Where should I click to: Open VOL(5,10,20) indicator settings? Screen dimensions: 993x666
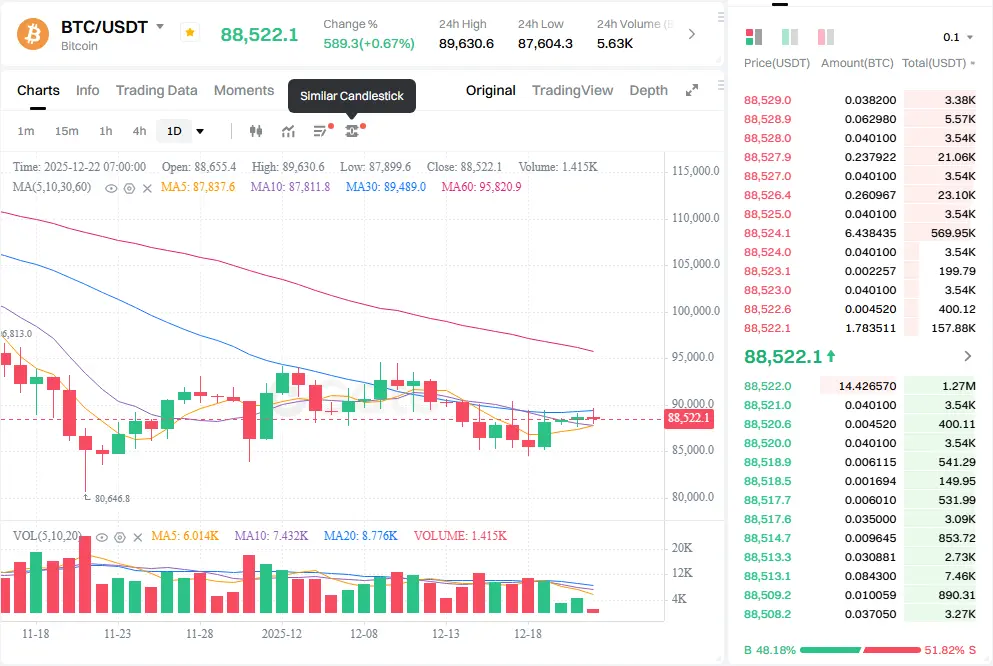[120, 537]
